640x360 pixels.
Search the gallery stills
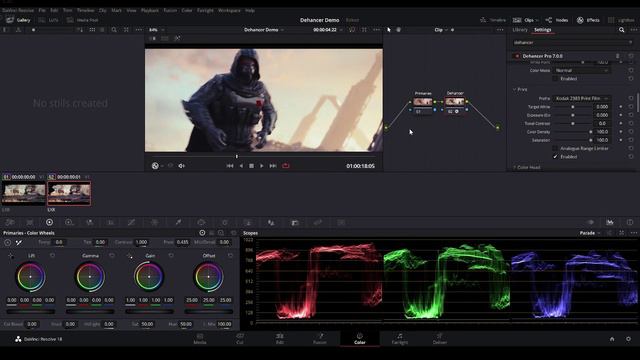tap(114, 30)
